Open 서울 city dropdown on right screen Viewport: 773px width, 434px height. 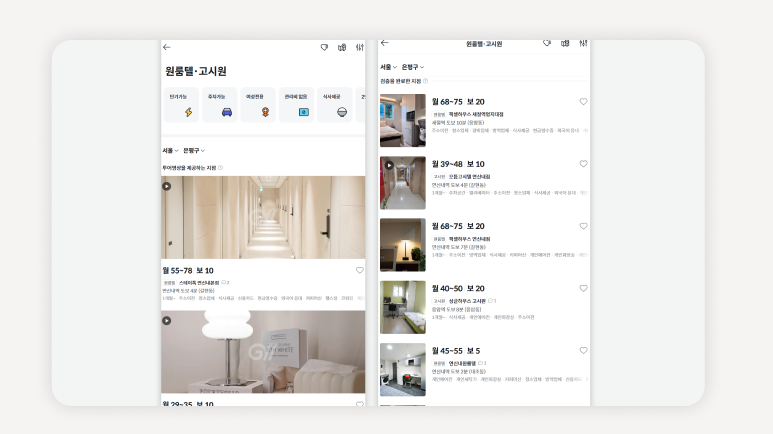tap(388, 67)
